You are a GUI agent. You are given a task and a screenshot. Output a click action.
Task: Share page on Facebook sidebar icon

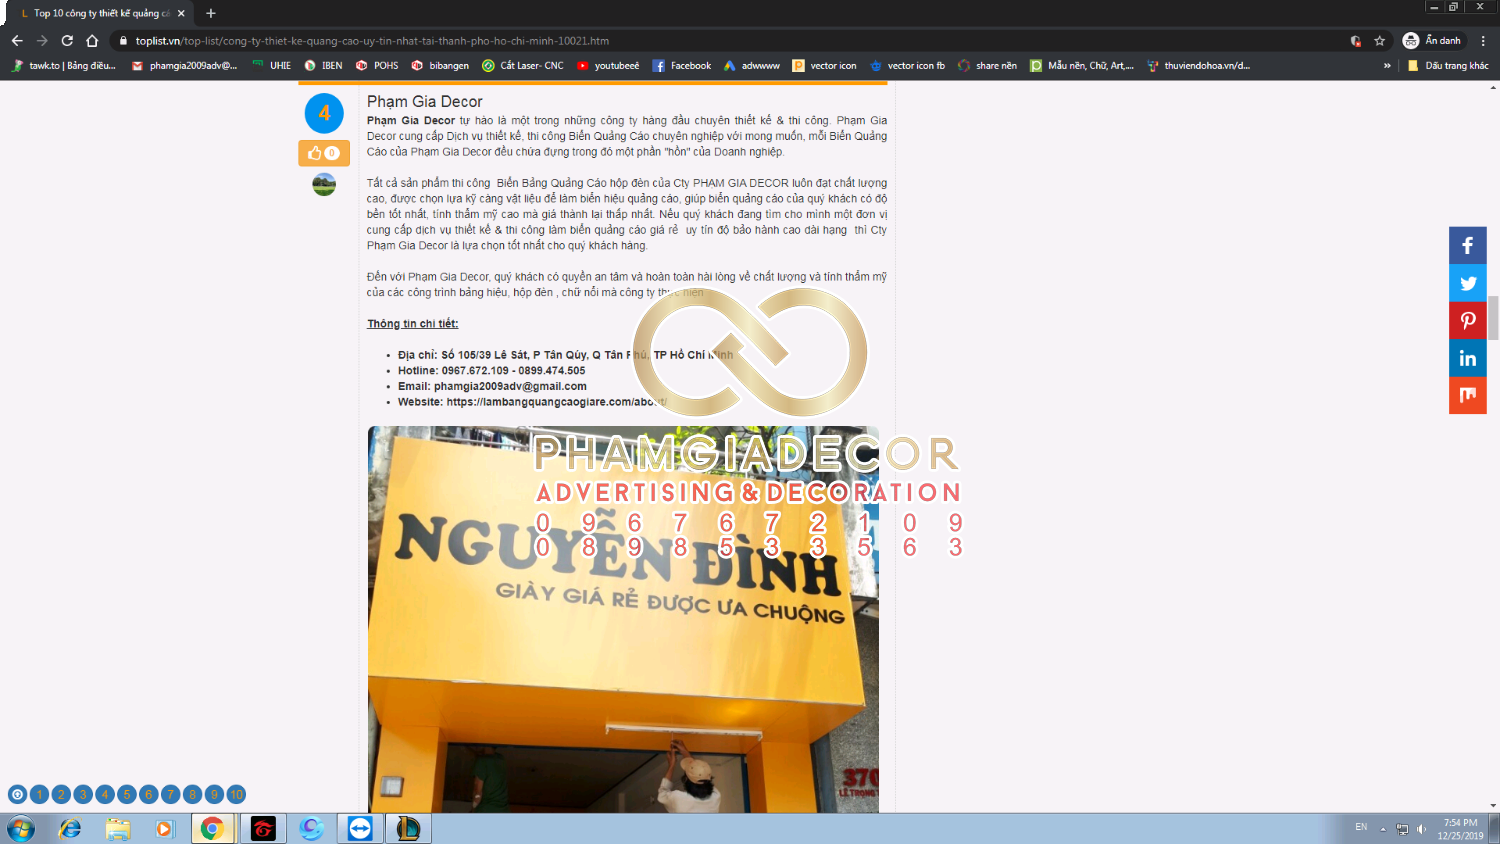(1467, 246)
